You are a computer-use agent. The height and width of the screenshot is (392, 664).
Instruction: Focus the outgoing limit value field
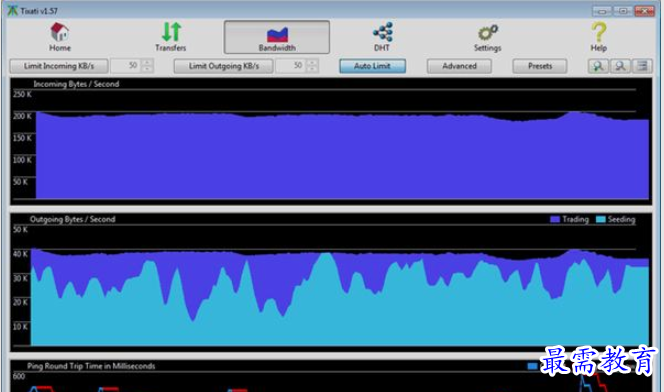point(291,66)
